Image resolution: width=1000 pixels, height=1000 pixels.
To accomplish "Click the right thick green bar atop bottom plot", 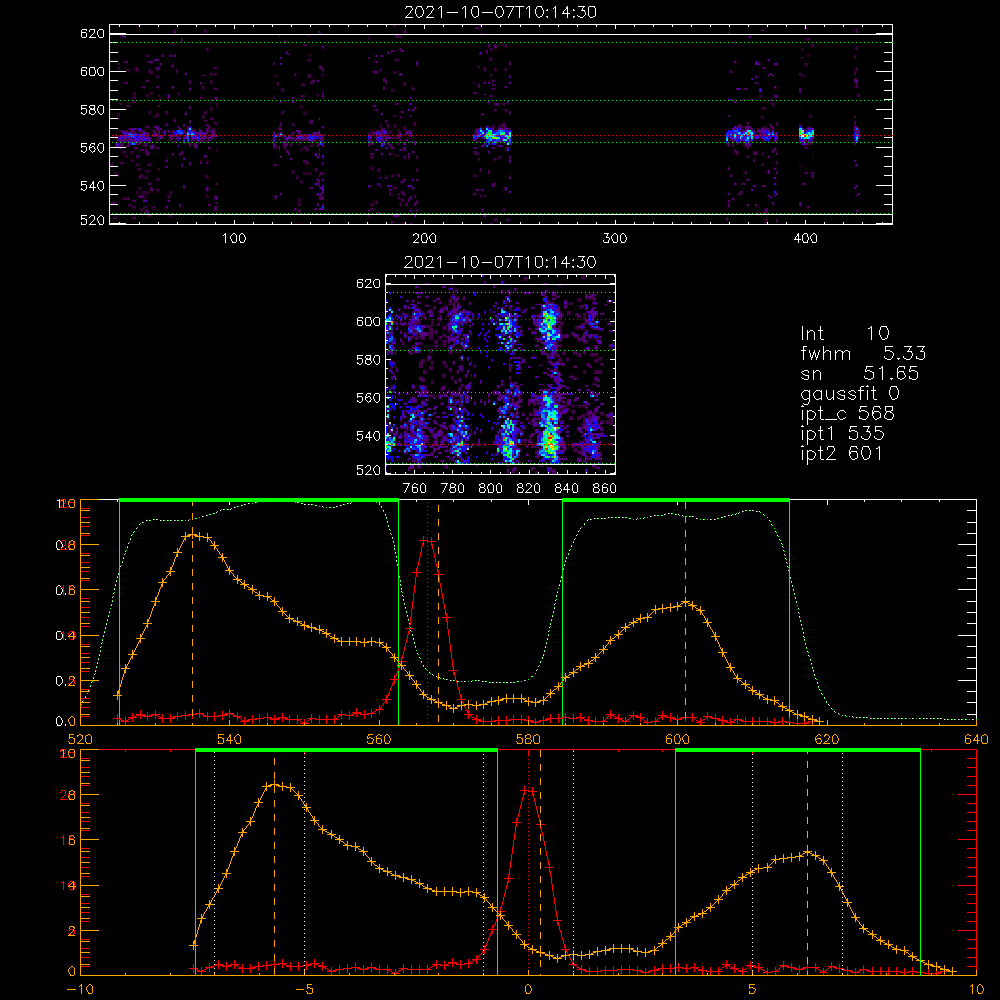I will coord(798,751).
